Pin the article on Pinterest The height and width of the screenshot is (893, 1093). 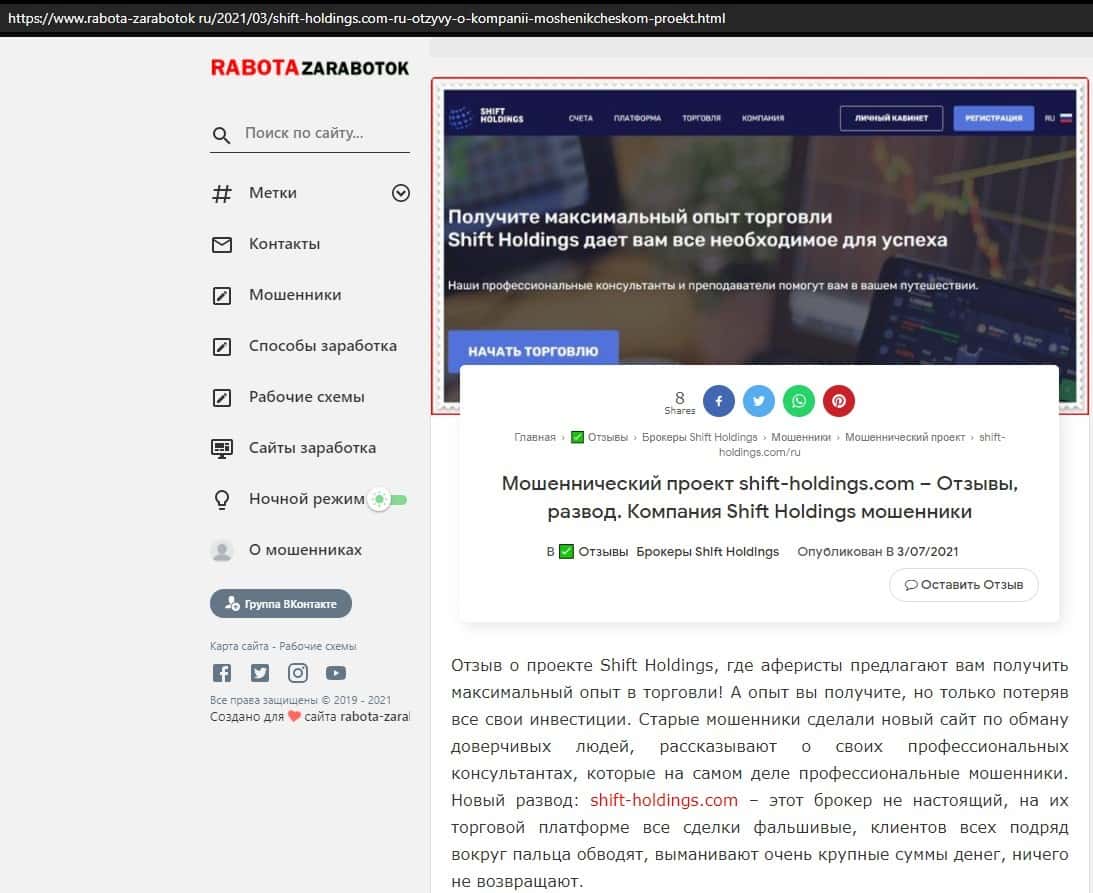click(839, 401)
